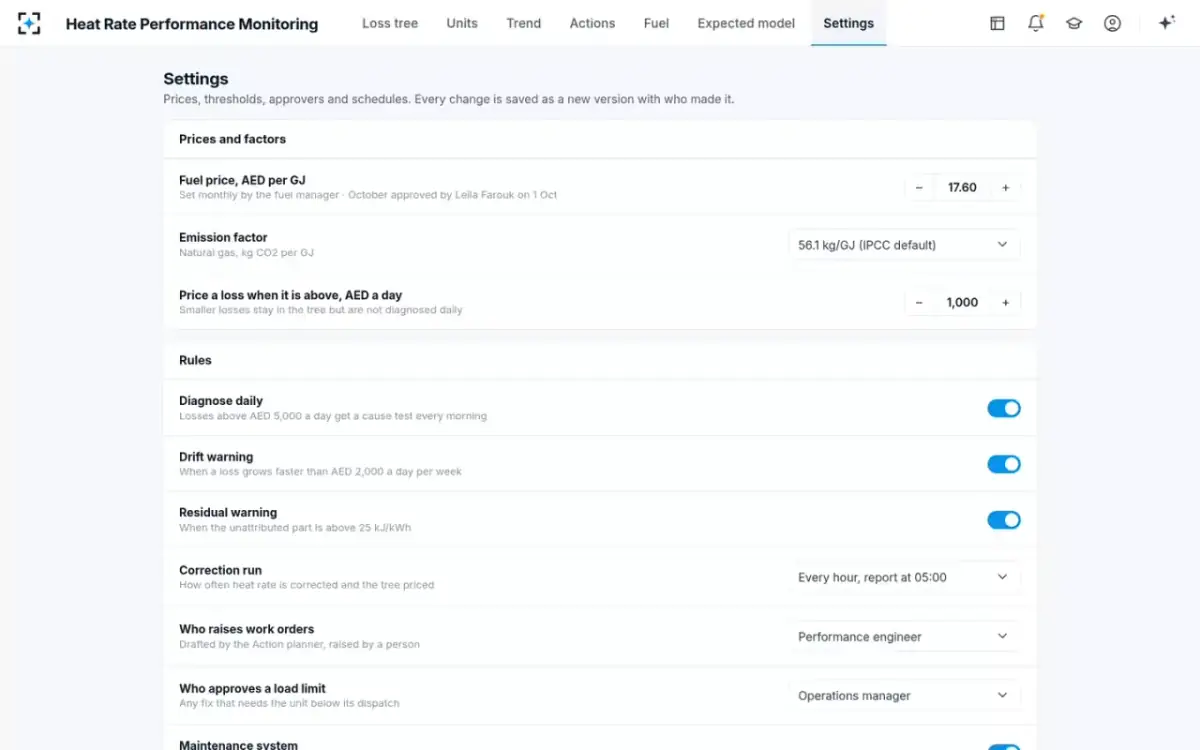
Task: Click the Correction run label
Action: [220, 571]
